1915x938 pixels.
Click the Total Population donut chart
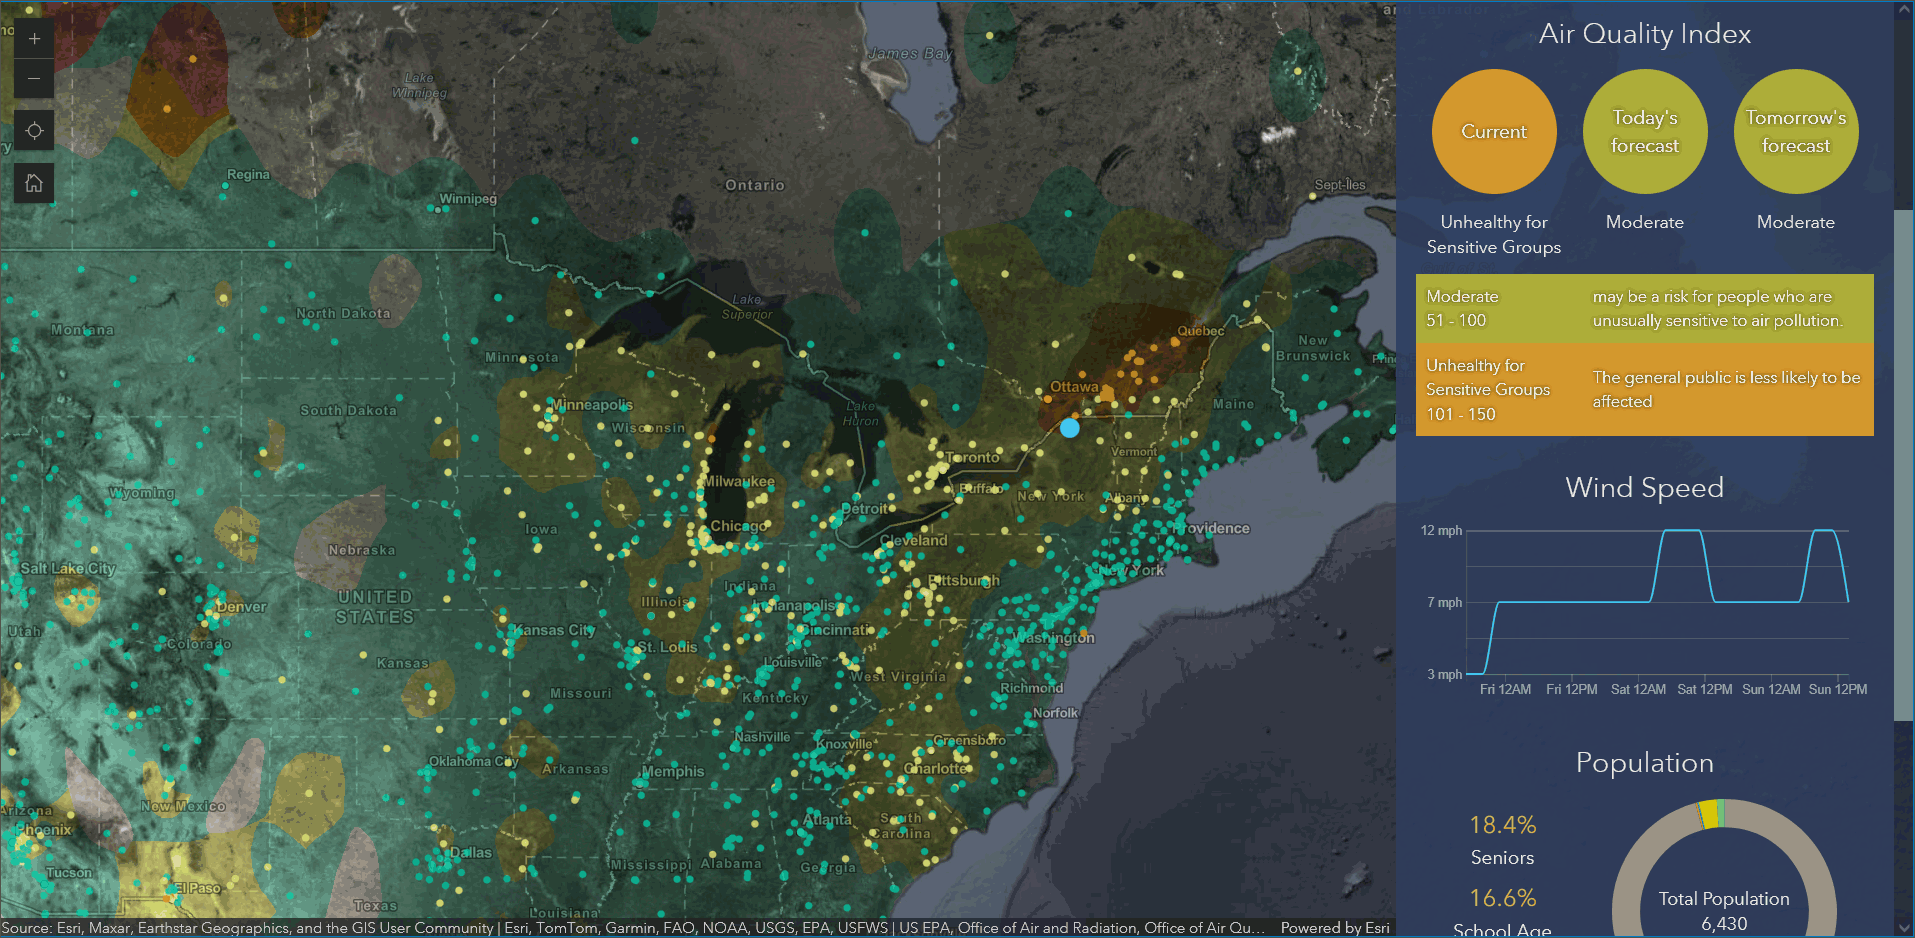(x=1724, y=868)
